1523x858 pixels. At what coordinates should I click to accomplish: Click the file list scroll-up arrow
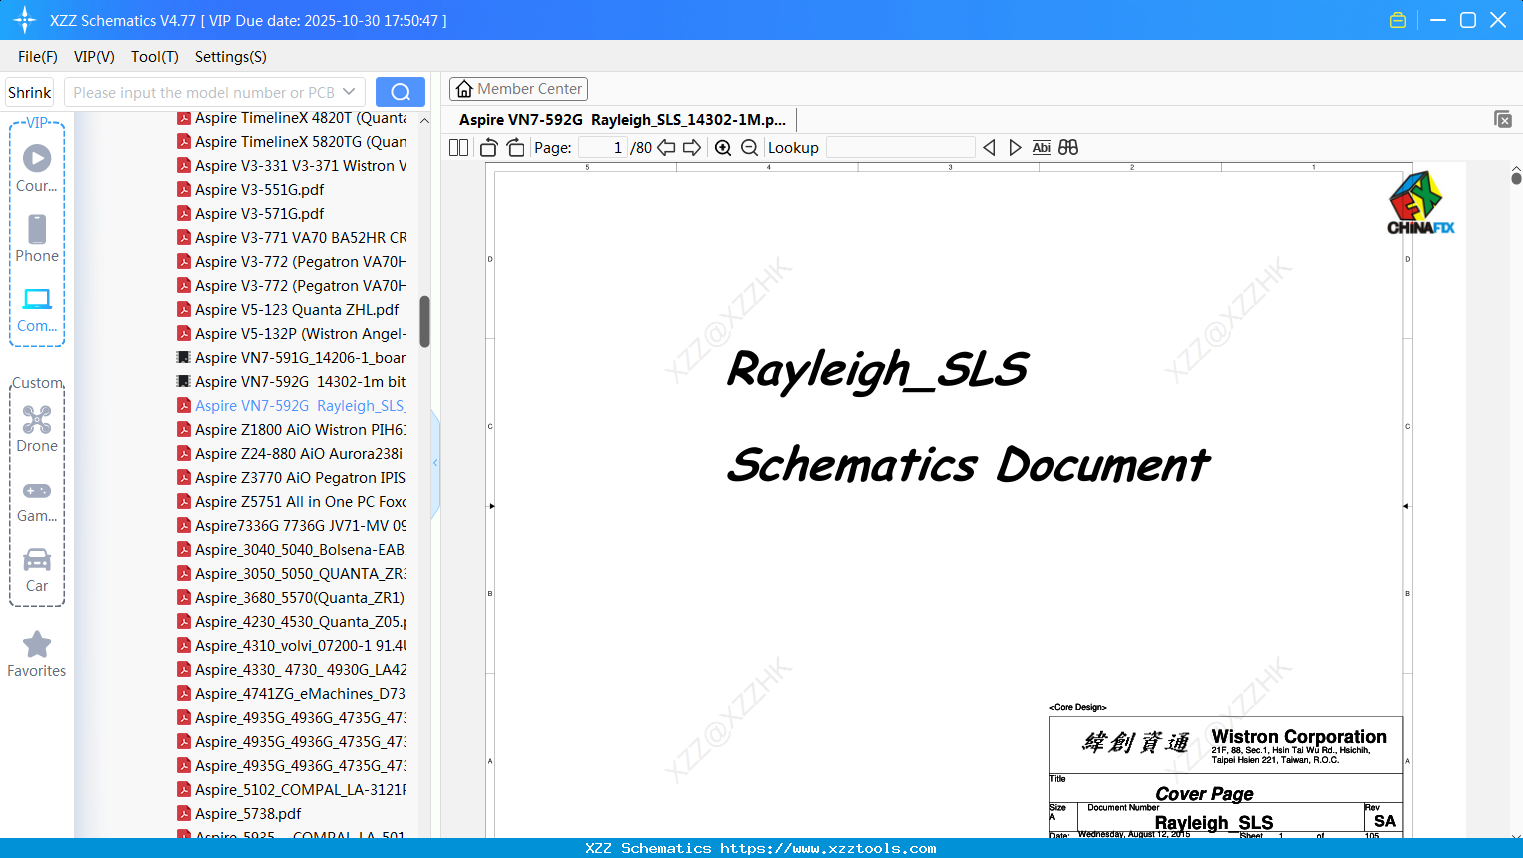(x=424, y=120)
